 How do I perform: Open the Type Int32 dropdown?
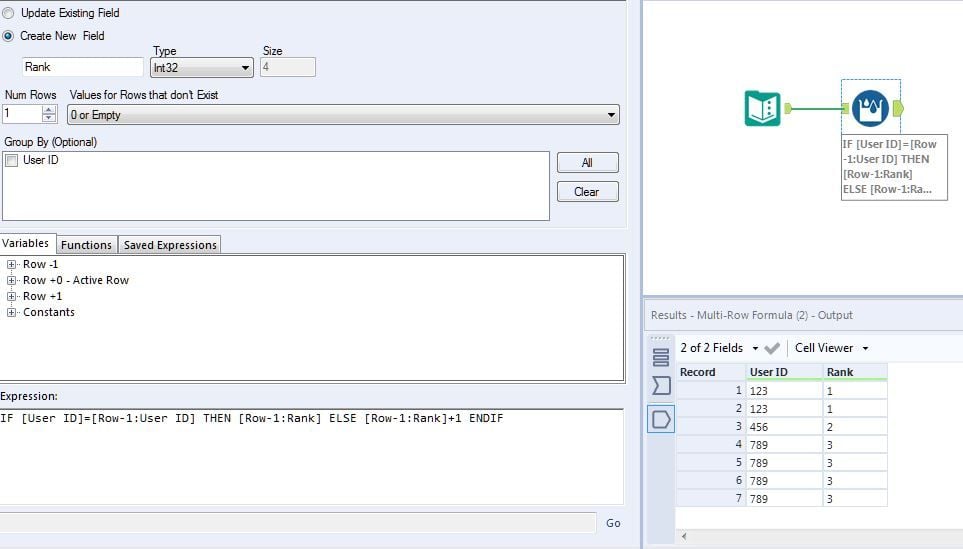pyautogui.click(x=201, y=68)
